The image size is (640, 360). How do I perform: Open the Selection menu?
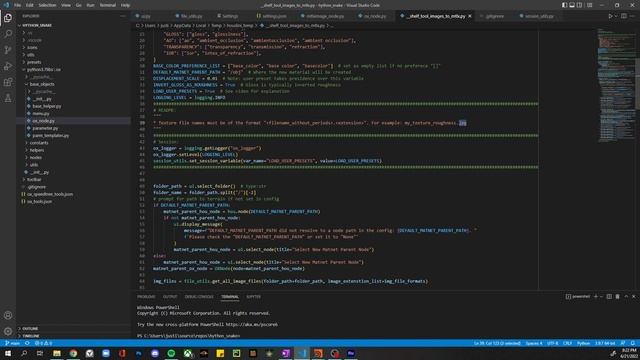(x=47, y=5)
